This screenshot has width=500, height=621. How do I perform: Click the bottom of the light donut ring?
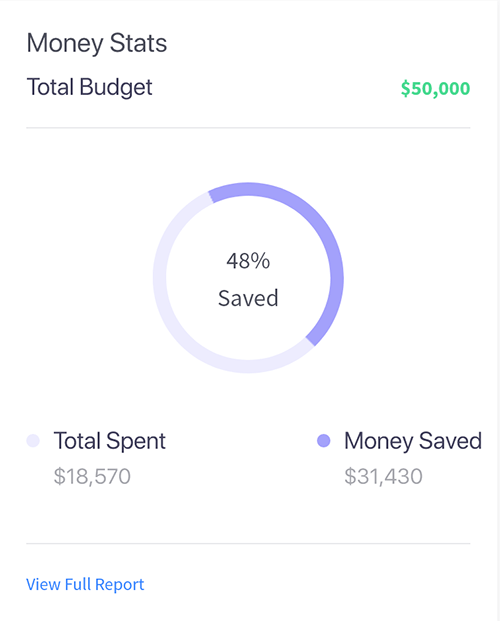click(248, 366)
